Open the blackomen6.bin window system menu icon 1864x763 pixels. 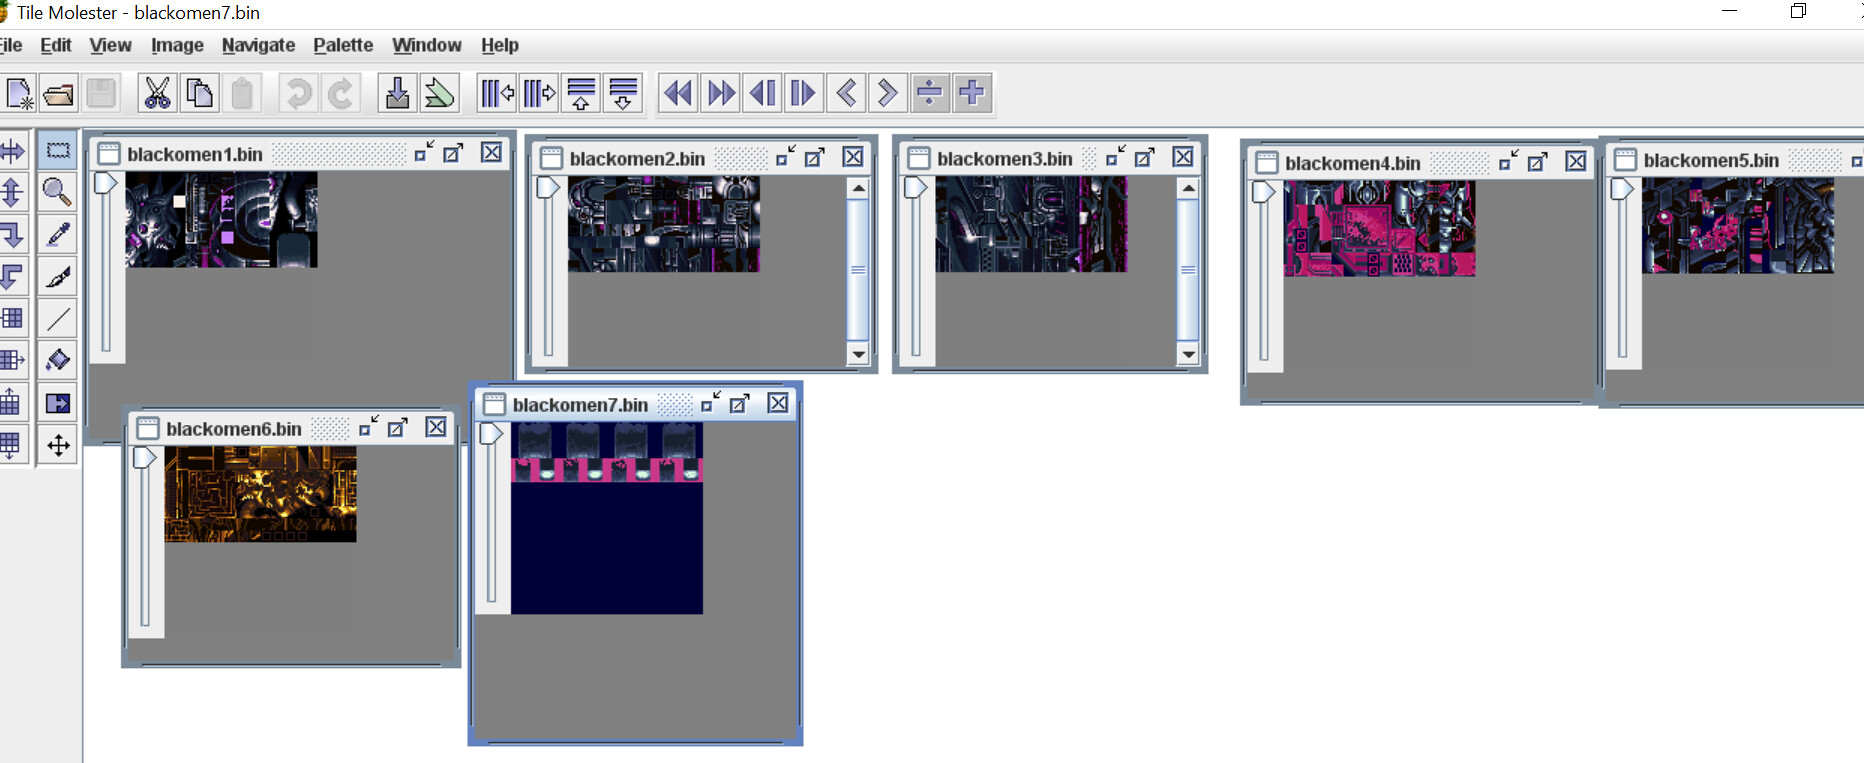click(x=148, y=429)
